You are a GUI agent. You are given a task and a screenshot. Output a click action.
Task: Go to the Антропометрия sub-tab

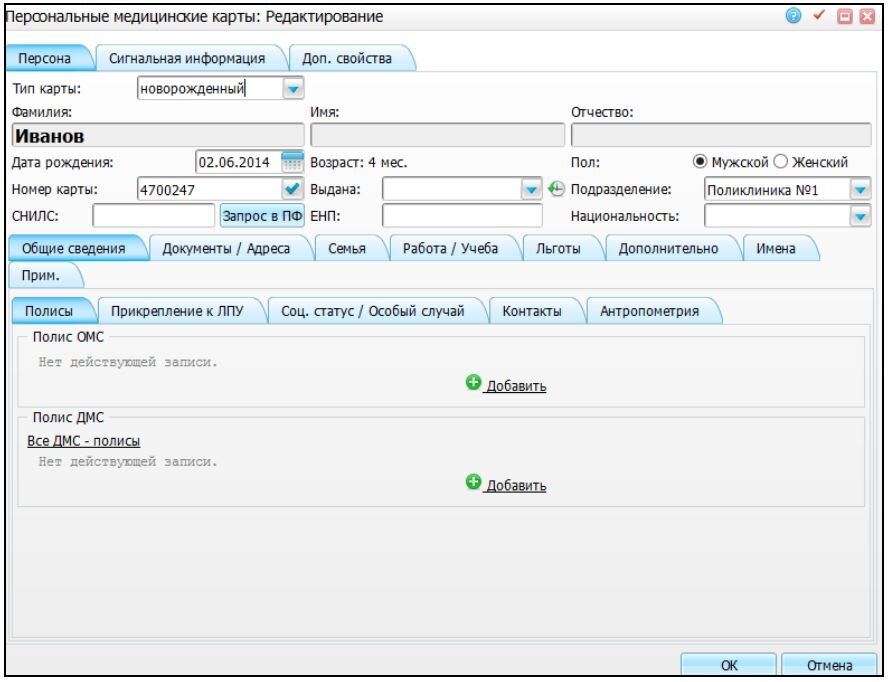click(x=650, y=311)
